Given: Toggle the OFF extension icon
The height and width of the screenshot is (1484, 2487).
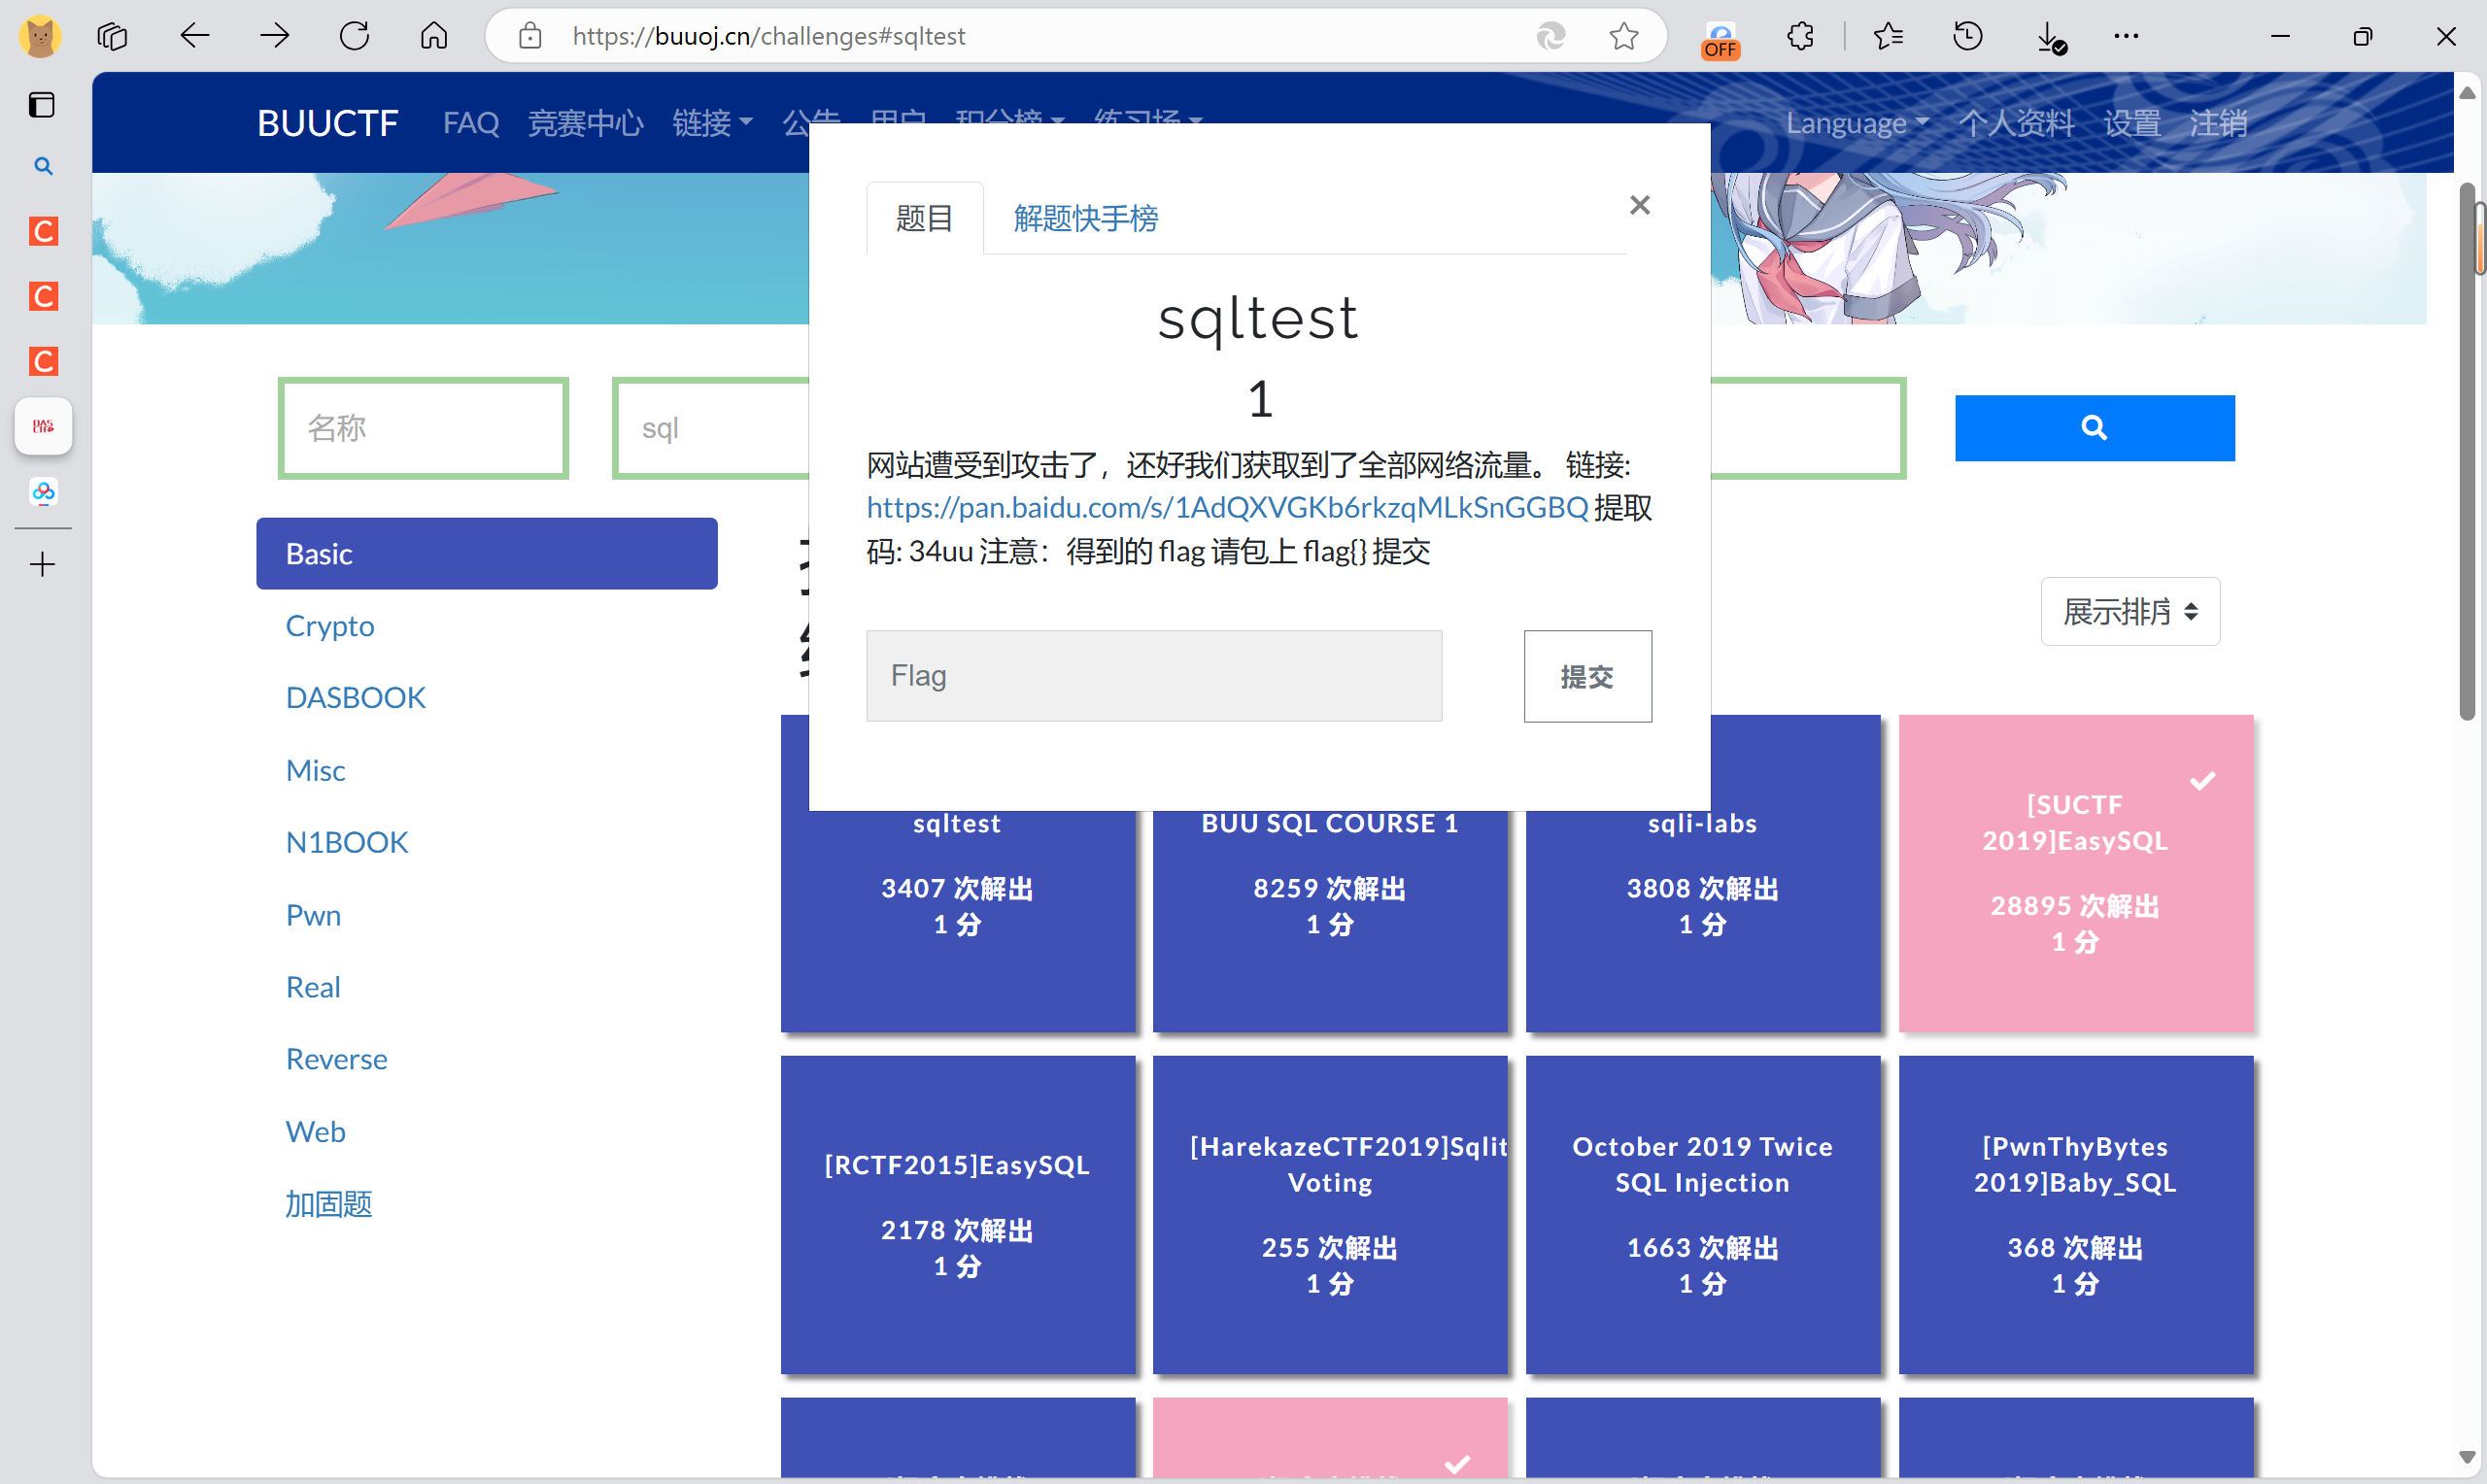Looking at the screenshot, I should click(1720, 38).
